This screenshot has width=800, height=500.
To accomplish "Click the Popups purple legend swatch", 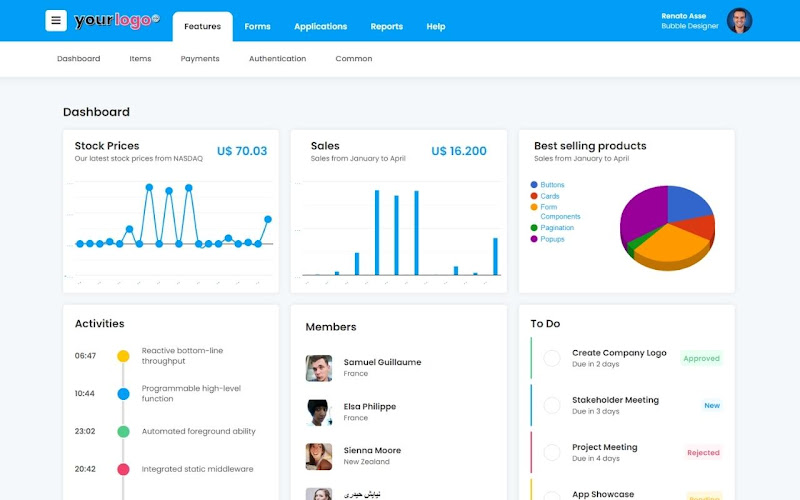I will coord(534,239).
